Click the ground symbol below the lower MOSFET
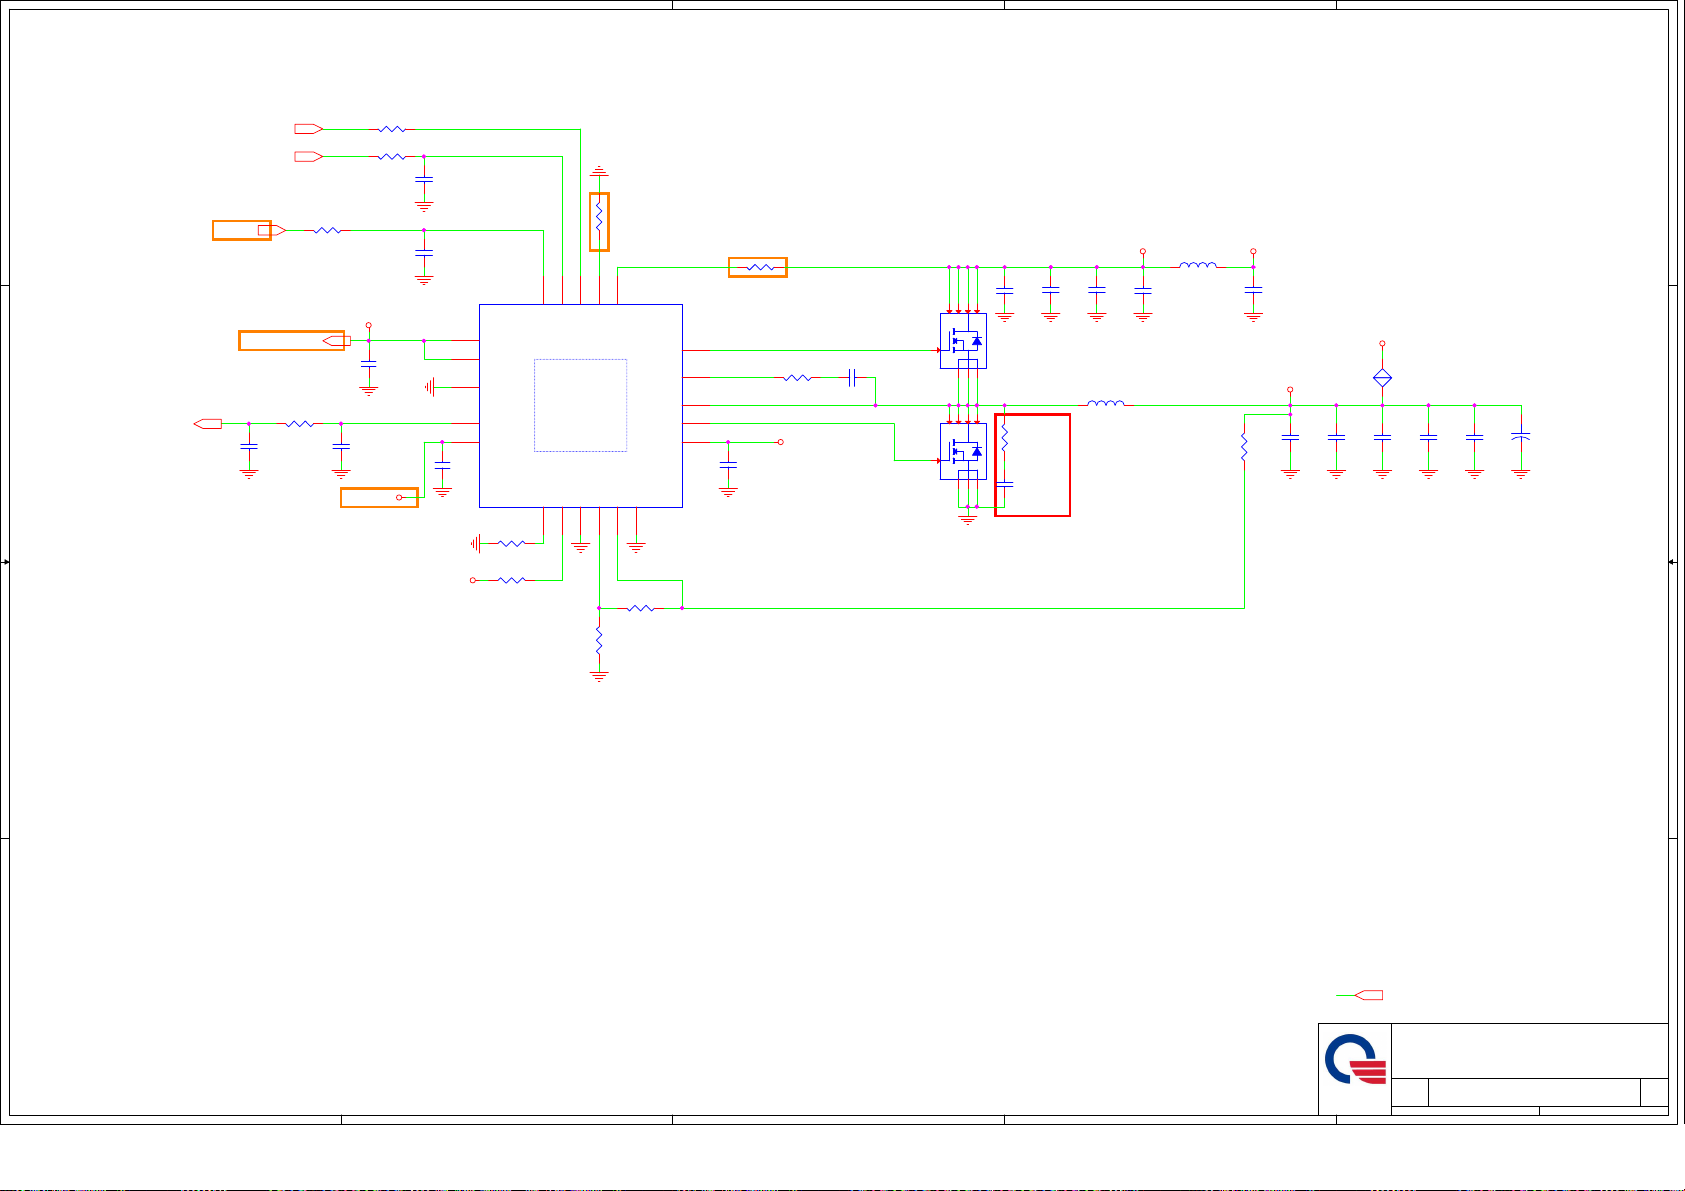 coord(968,520)
